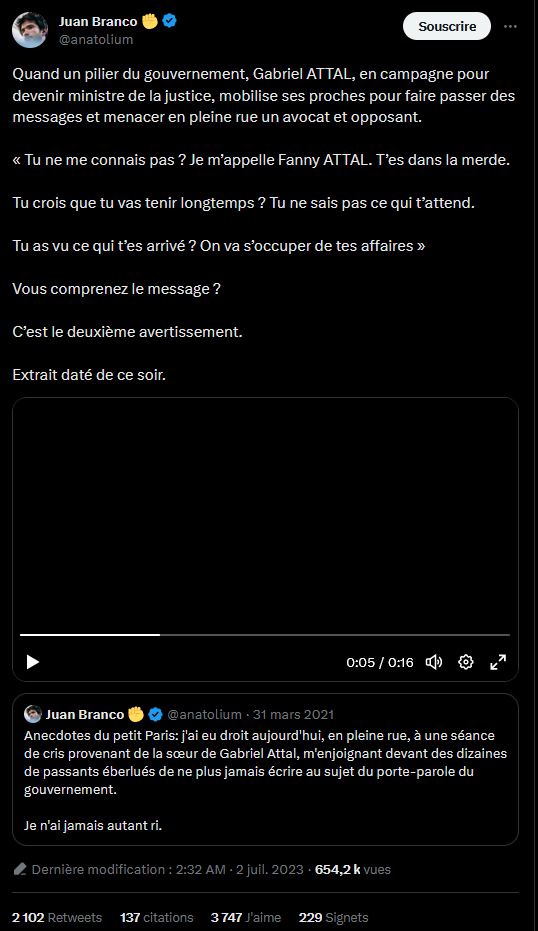Open video settings gear
The width and height of the screenshot is (538, 931).
click(466, 662)
